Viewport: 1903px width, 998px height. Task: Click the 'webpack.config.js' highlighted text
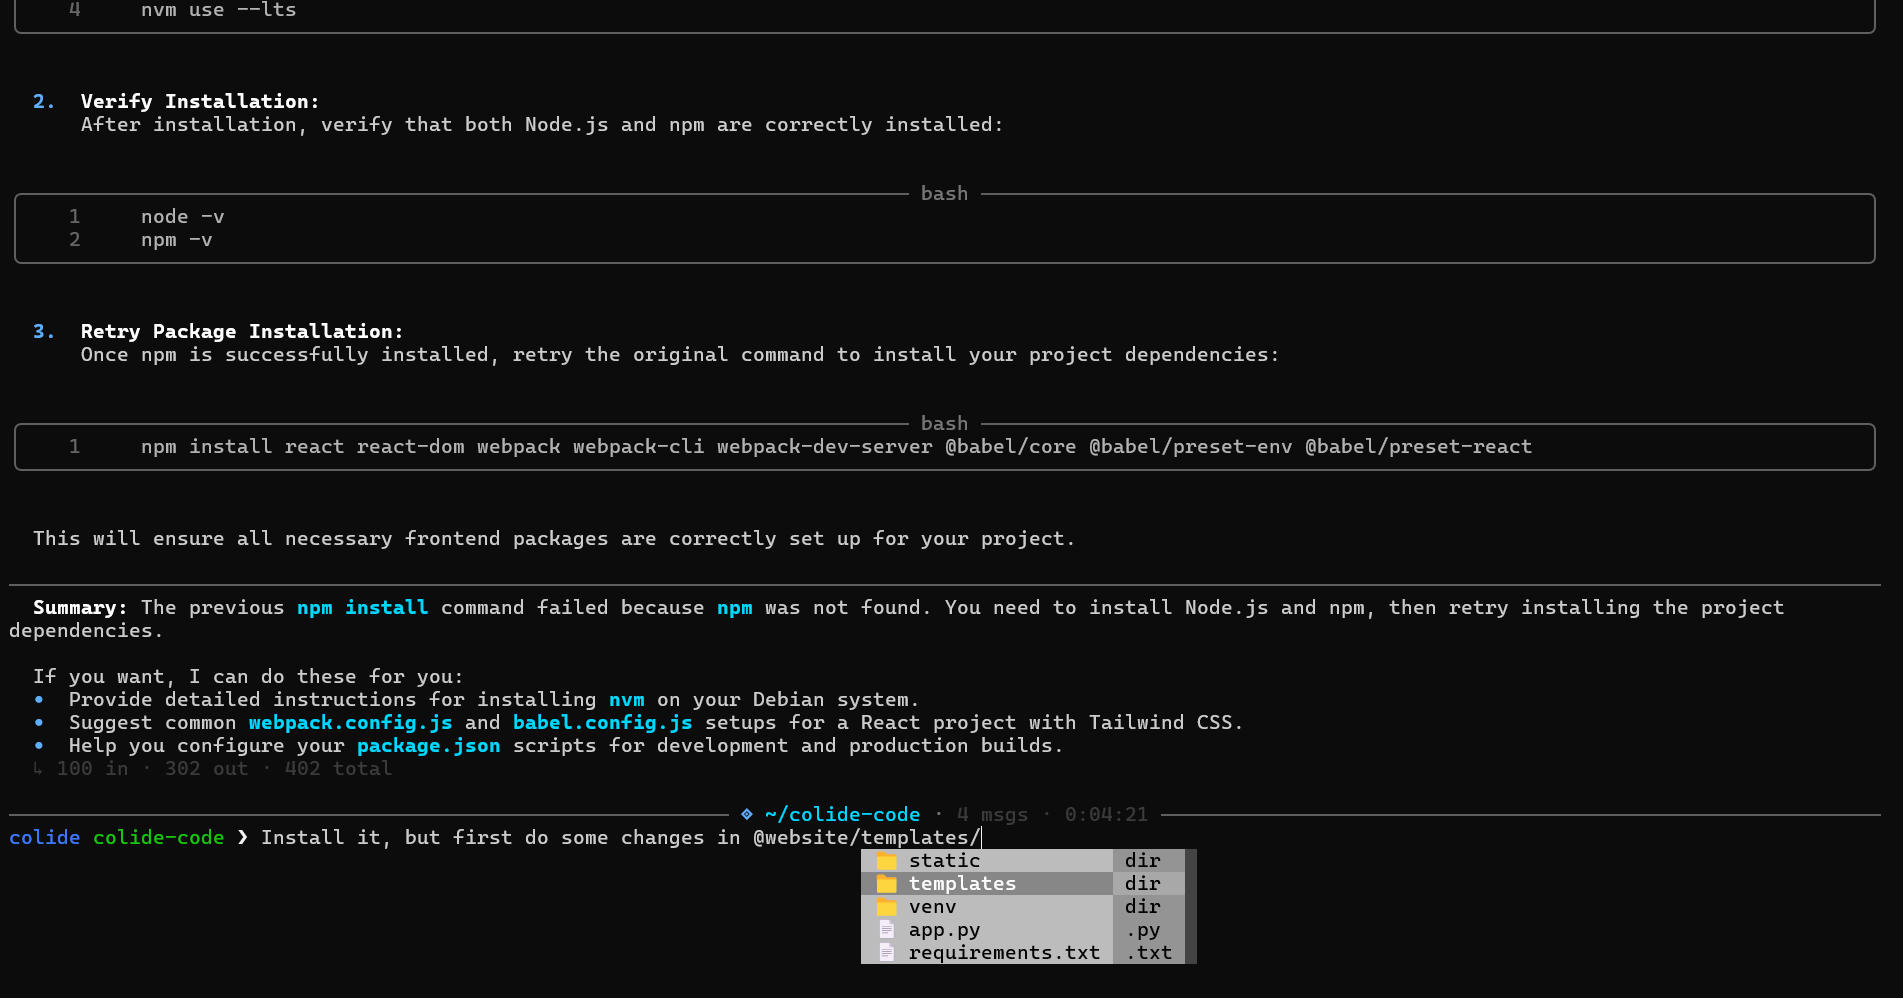(x=351, y=723)
